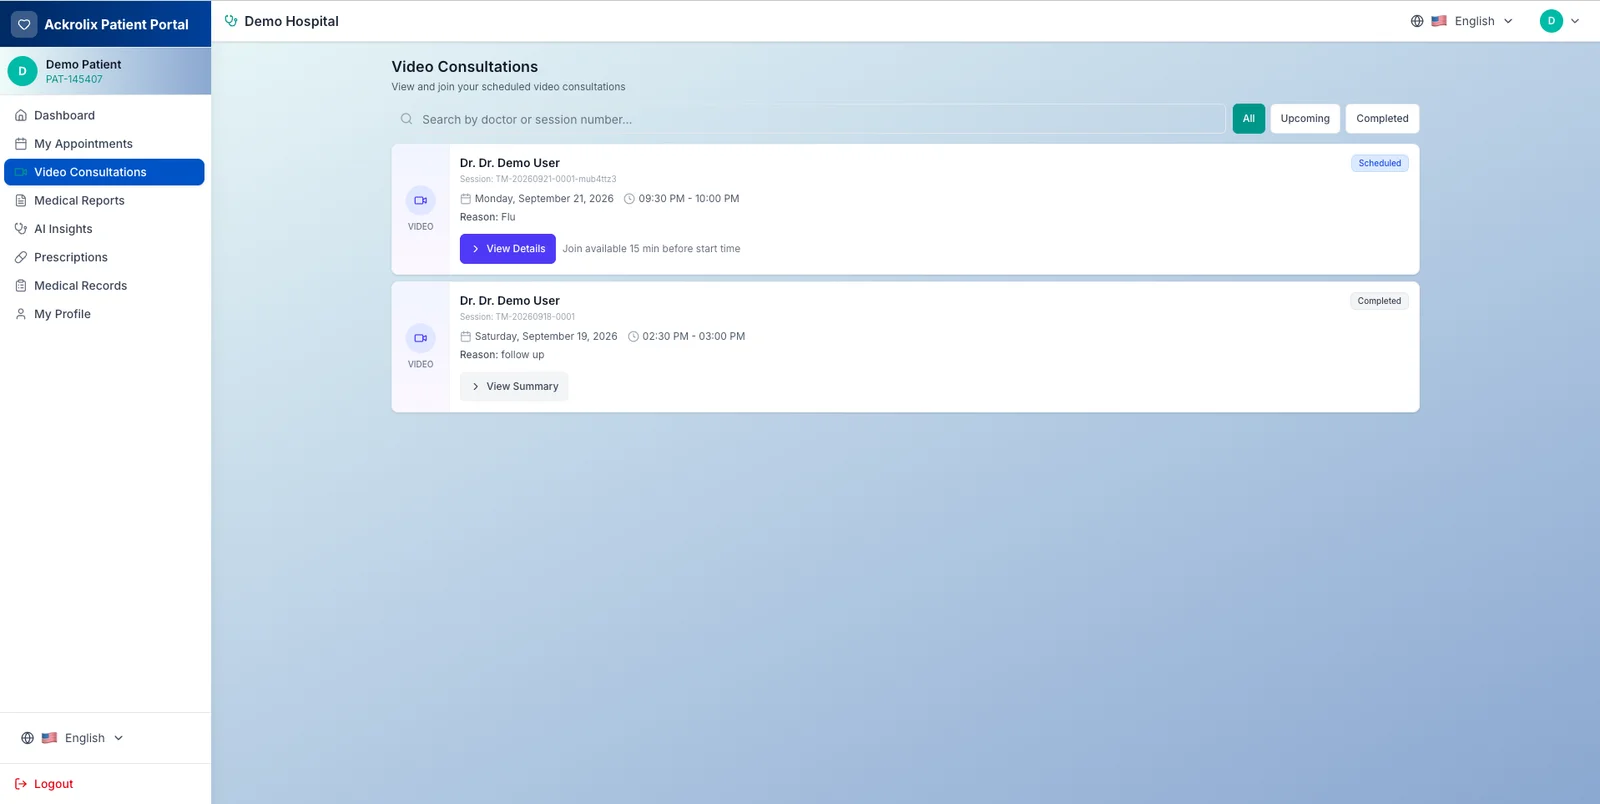Click session number TM-20260918-0001
This screenshot has height=804, width=1600.
click(x=535, y=317)
